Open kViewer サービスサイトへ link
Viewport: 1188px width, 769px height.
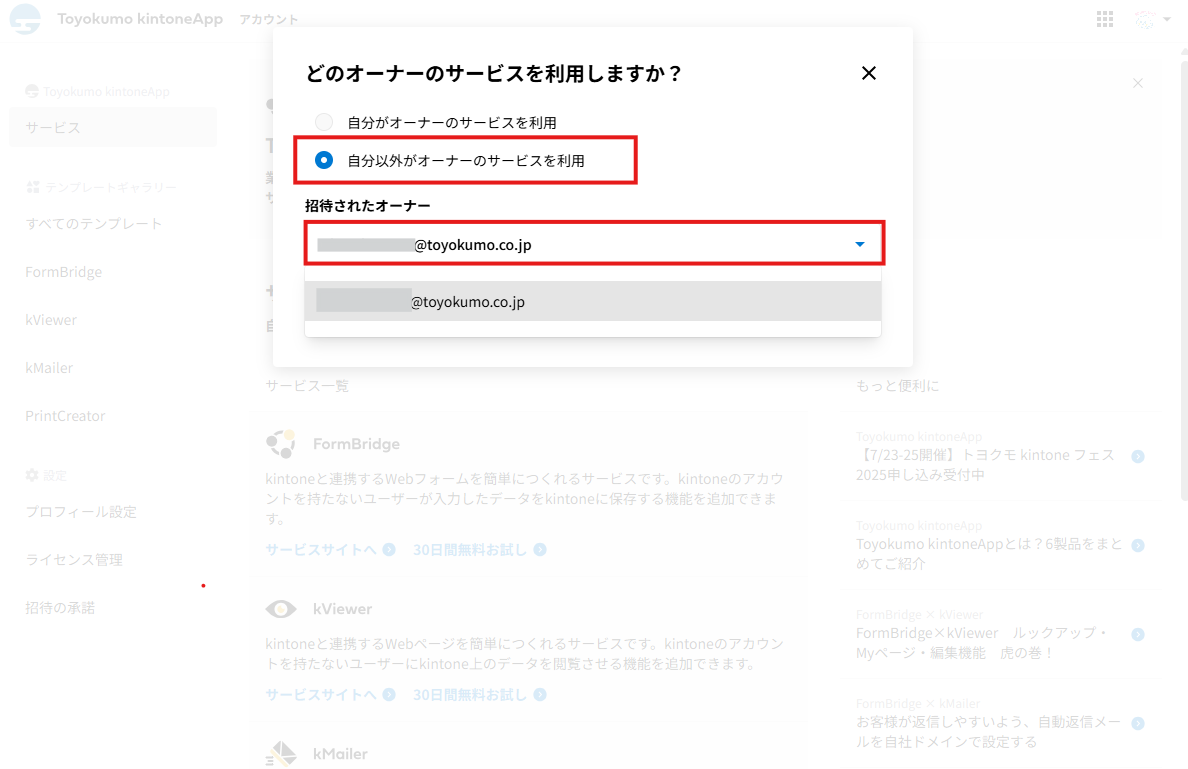320,695
